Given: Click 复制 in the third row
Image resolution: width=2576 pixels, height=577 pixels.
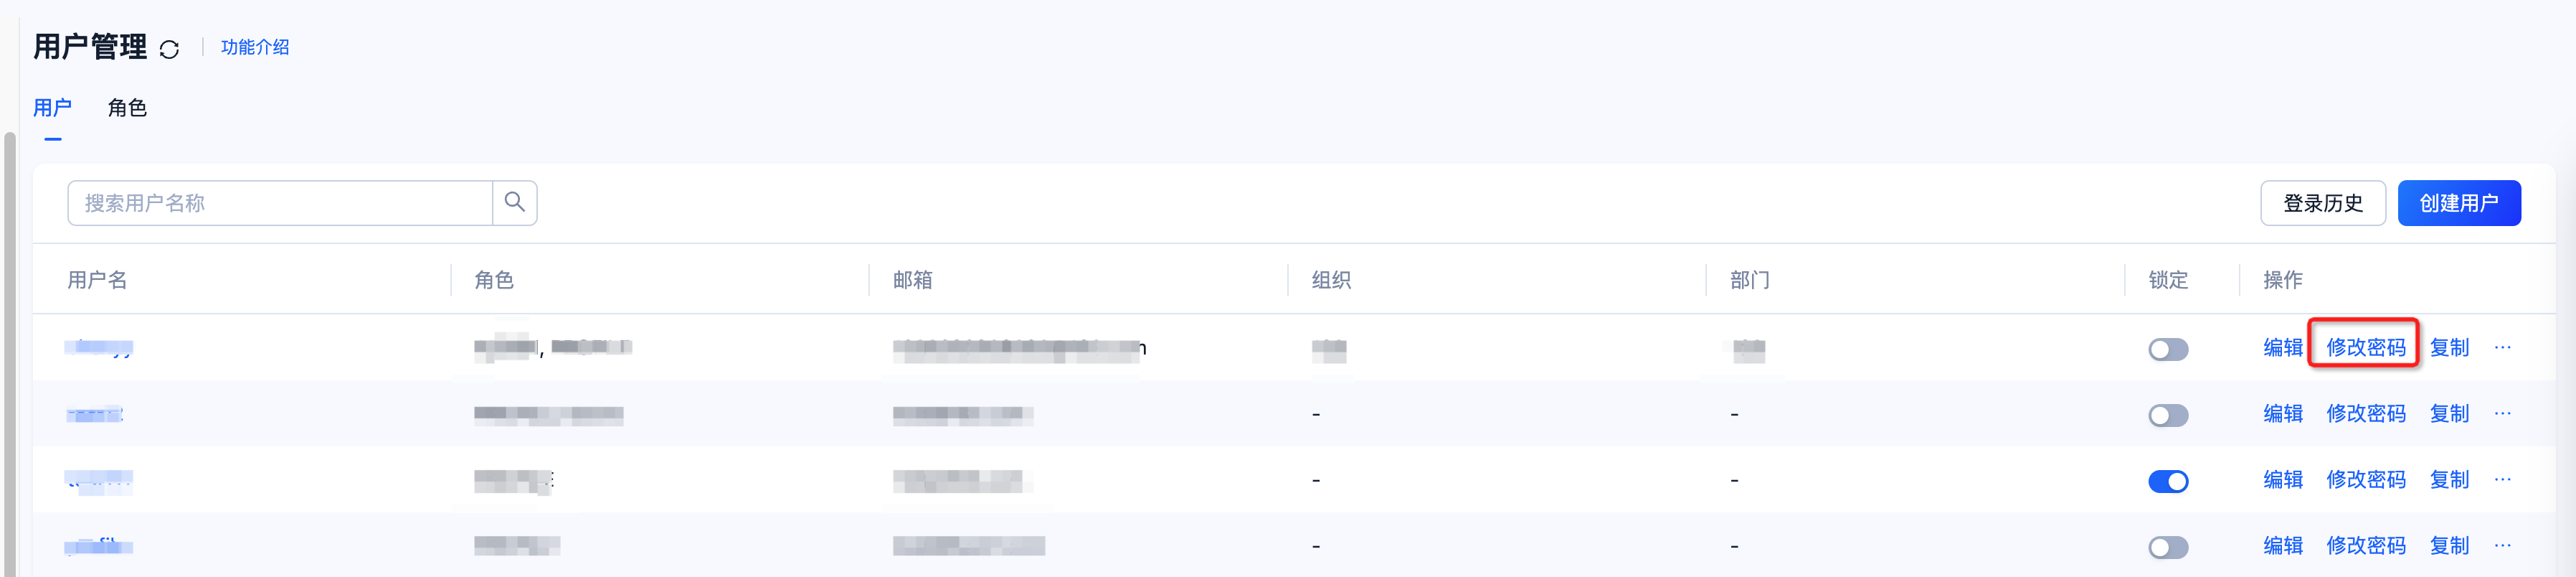Looking at the screenshot, I should (2449, 479).
